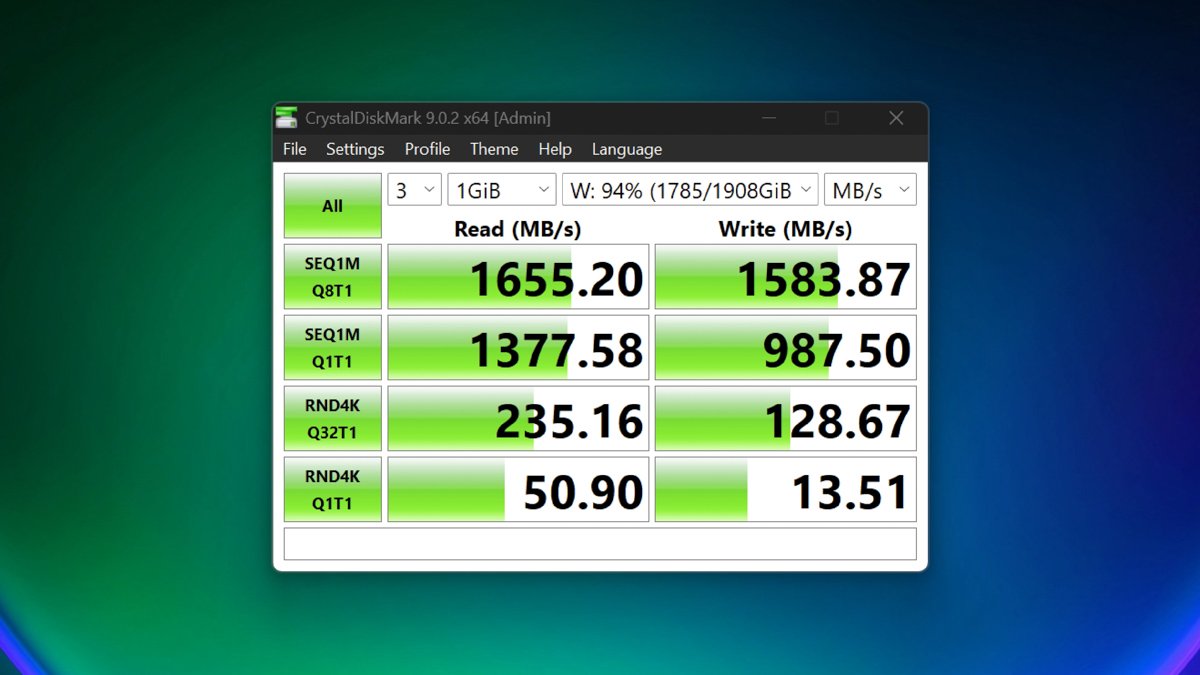Image resolution: width=1200 pixels, height=675 pixels.
Task: Click the empty comment field at bottom
Action: click(x=600, y=544)
